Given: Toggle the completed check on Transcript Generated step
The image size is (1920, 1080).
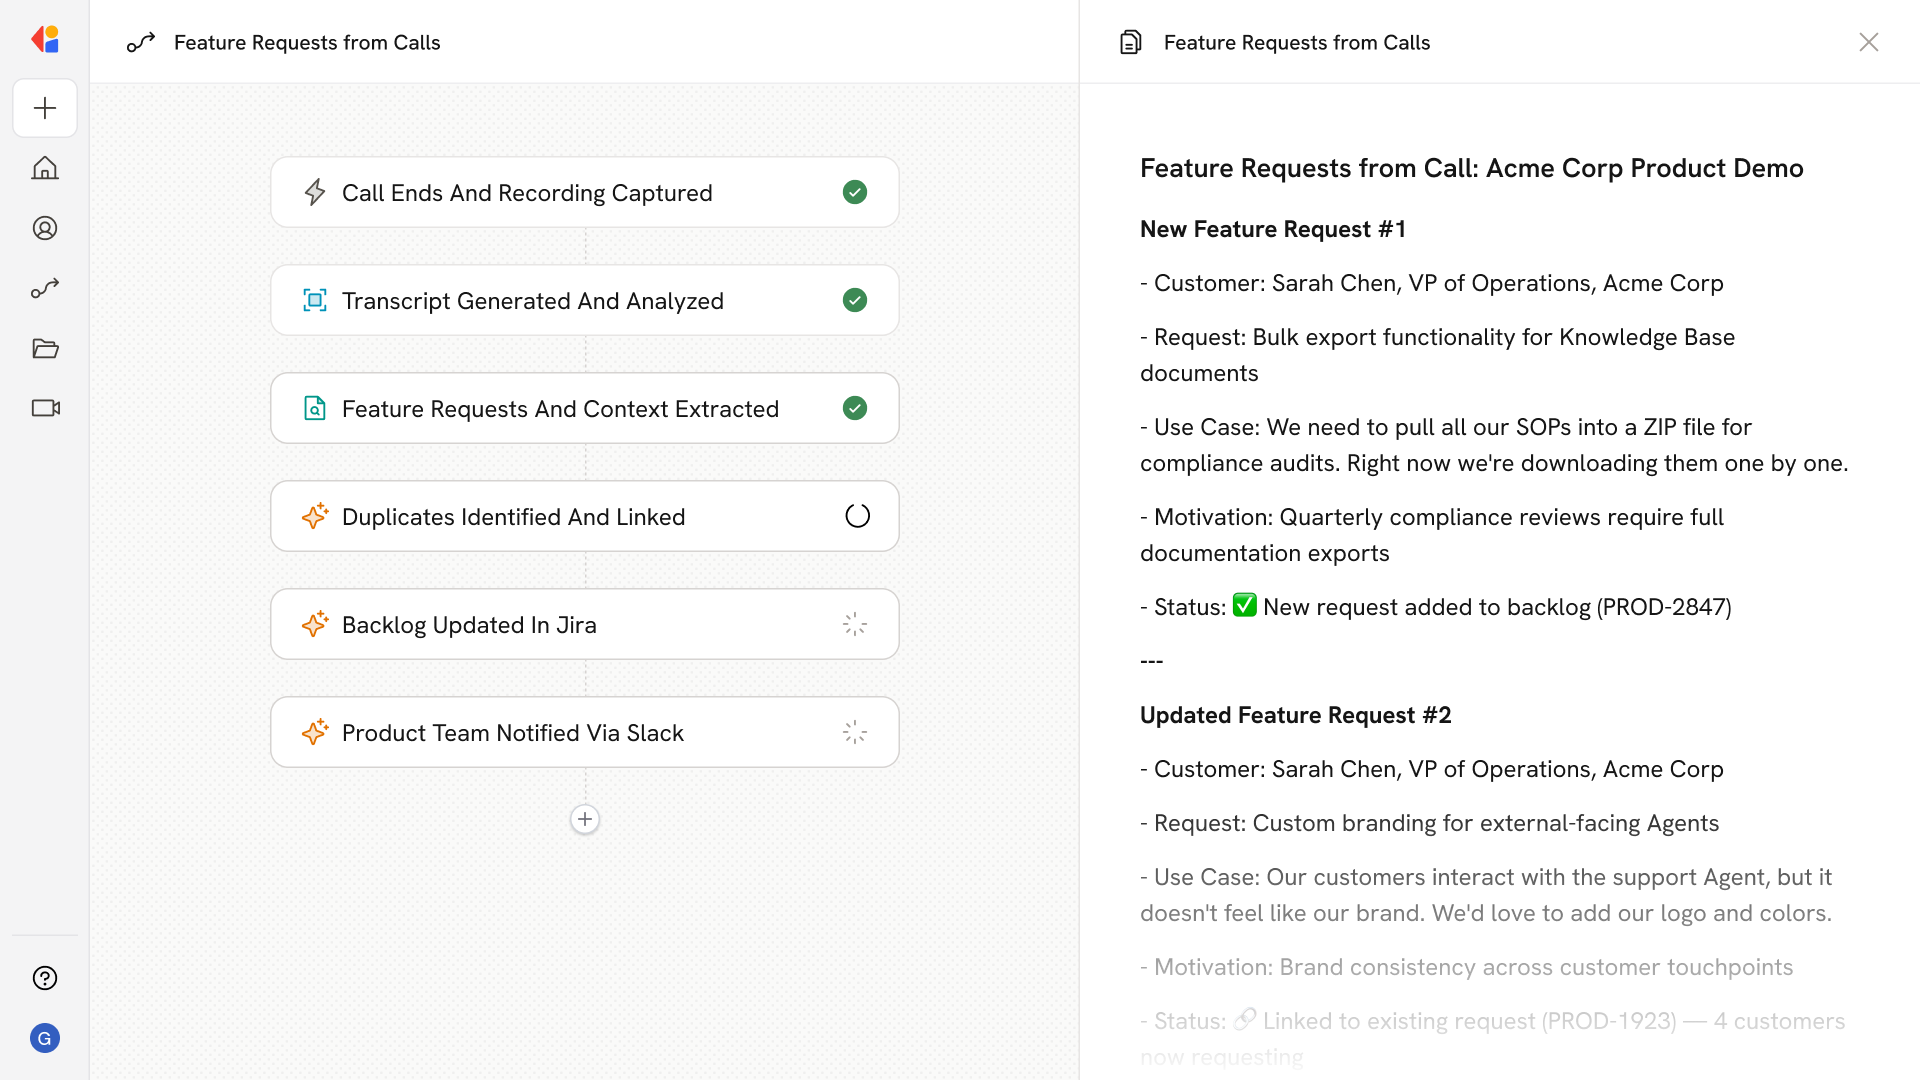Looking at the screenshot, I should coord(855,300).
